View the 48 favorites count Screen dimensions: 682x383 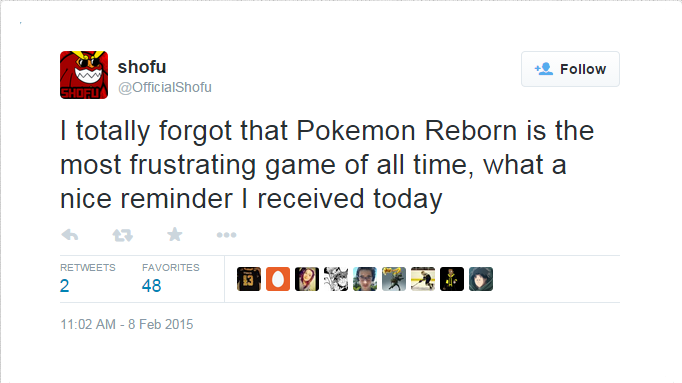(x=151, y=286)
